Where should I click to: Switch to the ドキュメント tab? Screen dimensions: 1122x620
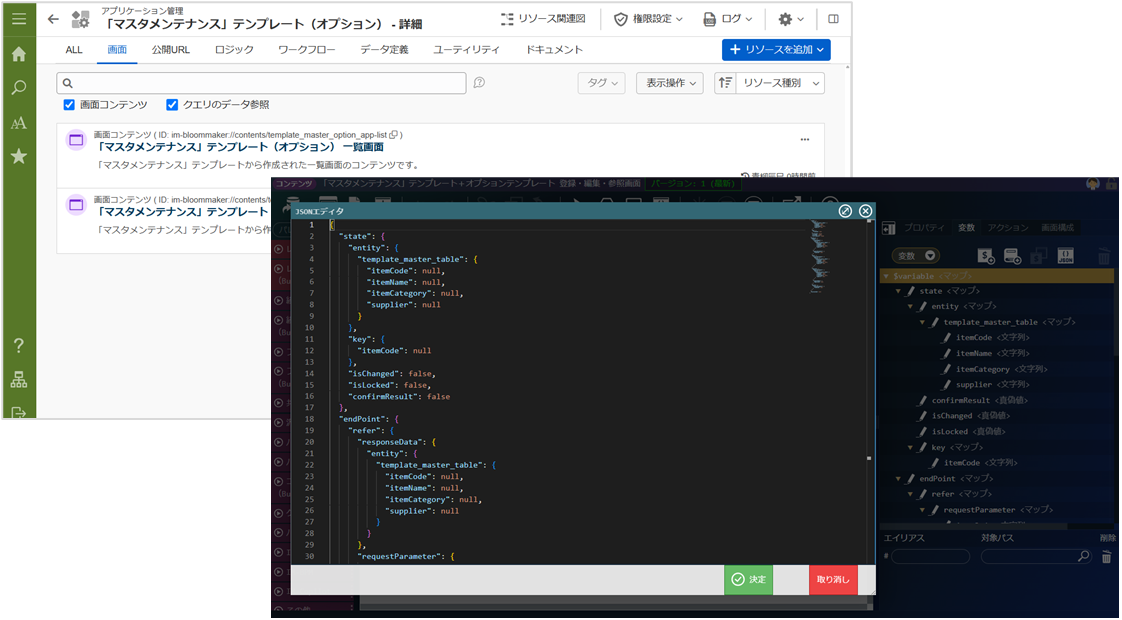pos(554,49)
